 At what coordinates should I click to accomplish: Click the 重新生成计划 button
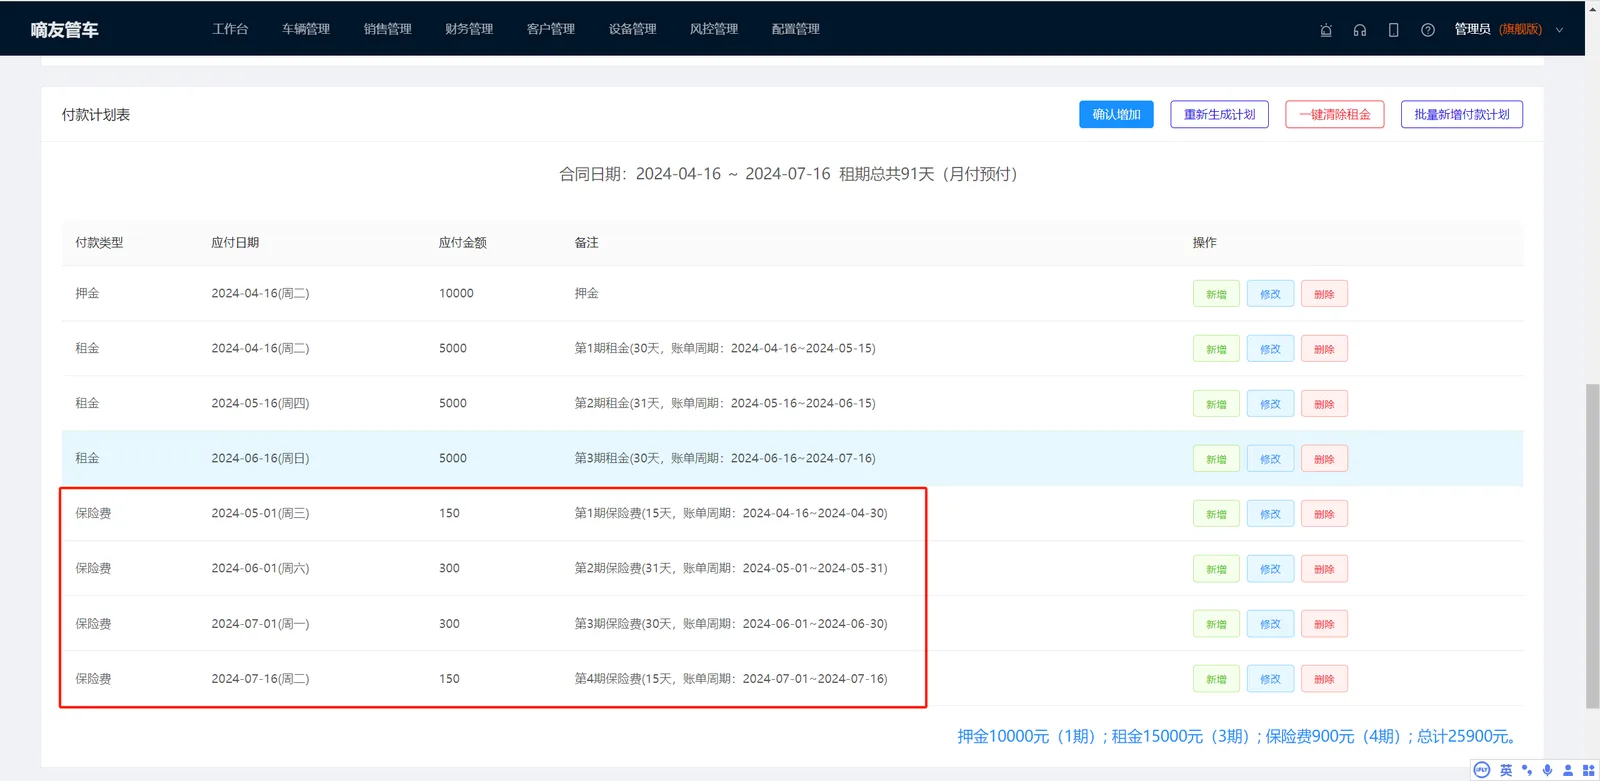click(x=1220, y=115)
